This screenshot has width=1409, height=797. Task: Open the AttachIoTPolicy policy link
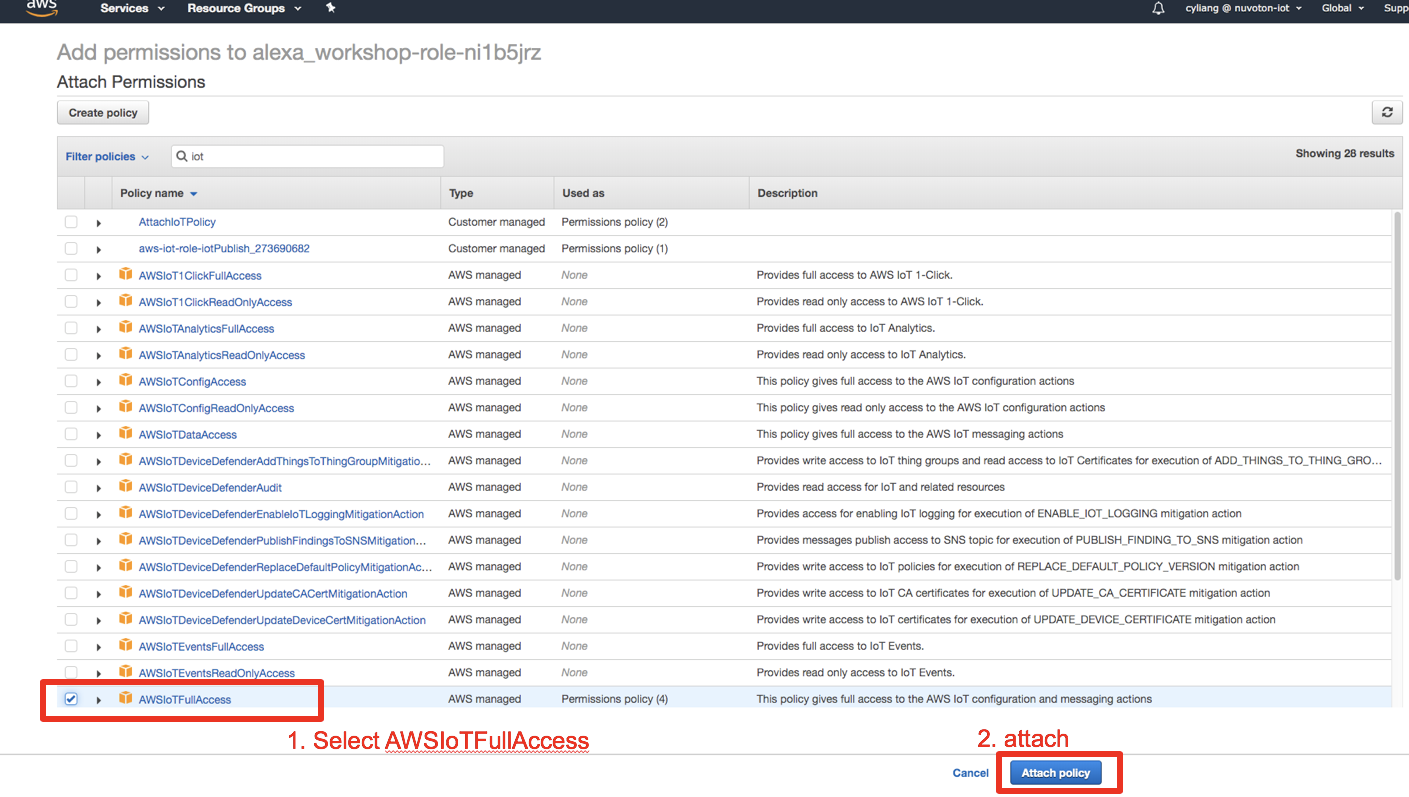coord(177,222)
